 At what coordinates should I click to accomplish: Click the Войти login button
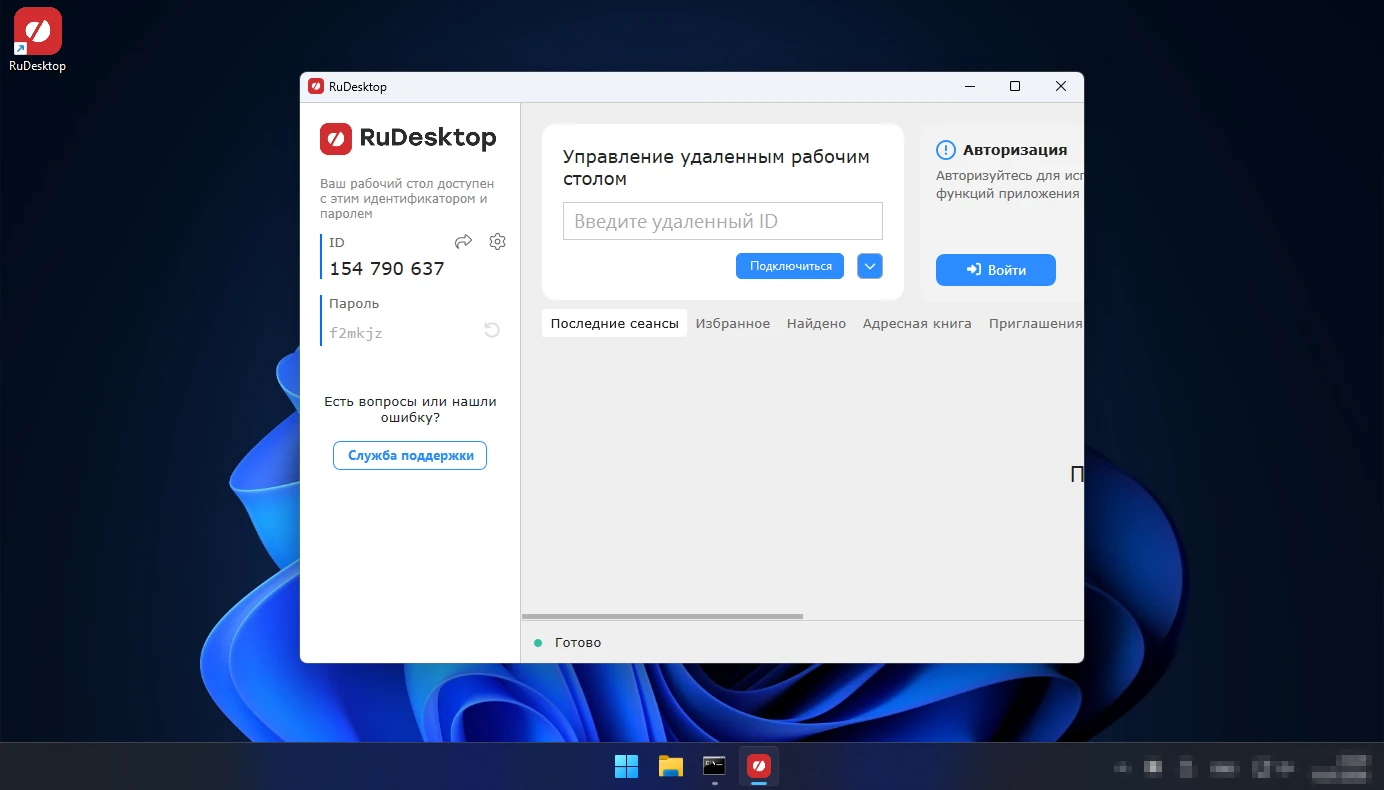(995, 270)
